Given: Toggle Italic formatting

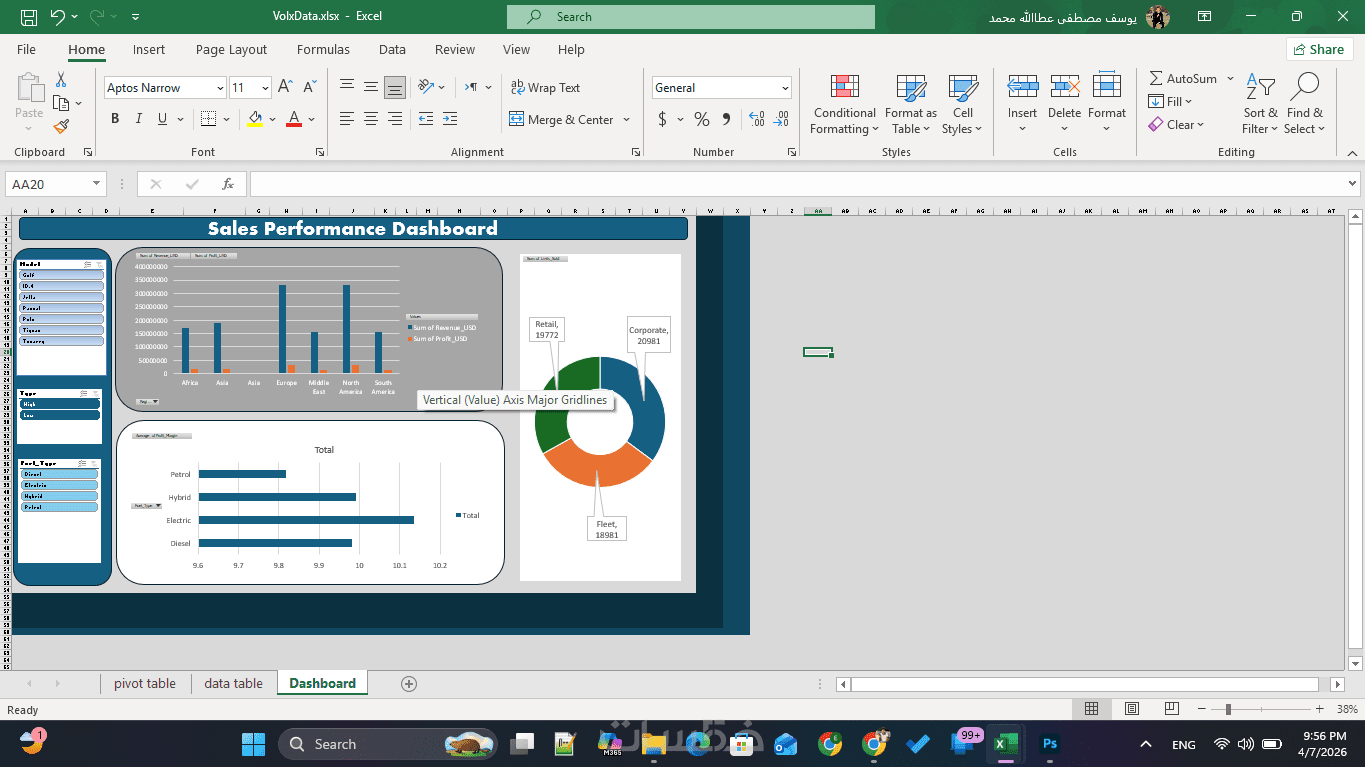Looking at the screenshot, I should click(x=139, y=119).
